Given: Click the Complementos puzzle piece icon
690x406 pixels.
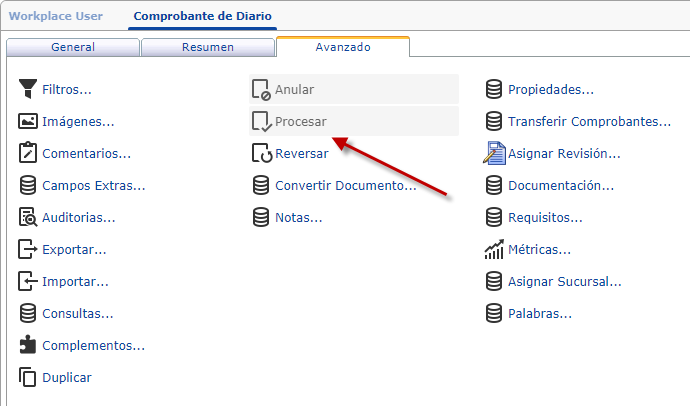Looking at the screenshot, I should 28,345.
